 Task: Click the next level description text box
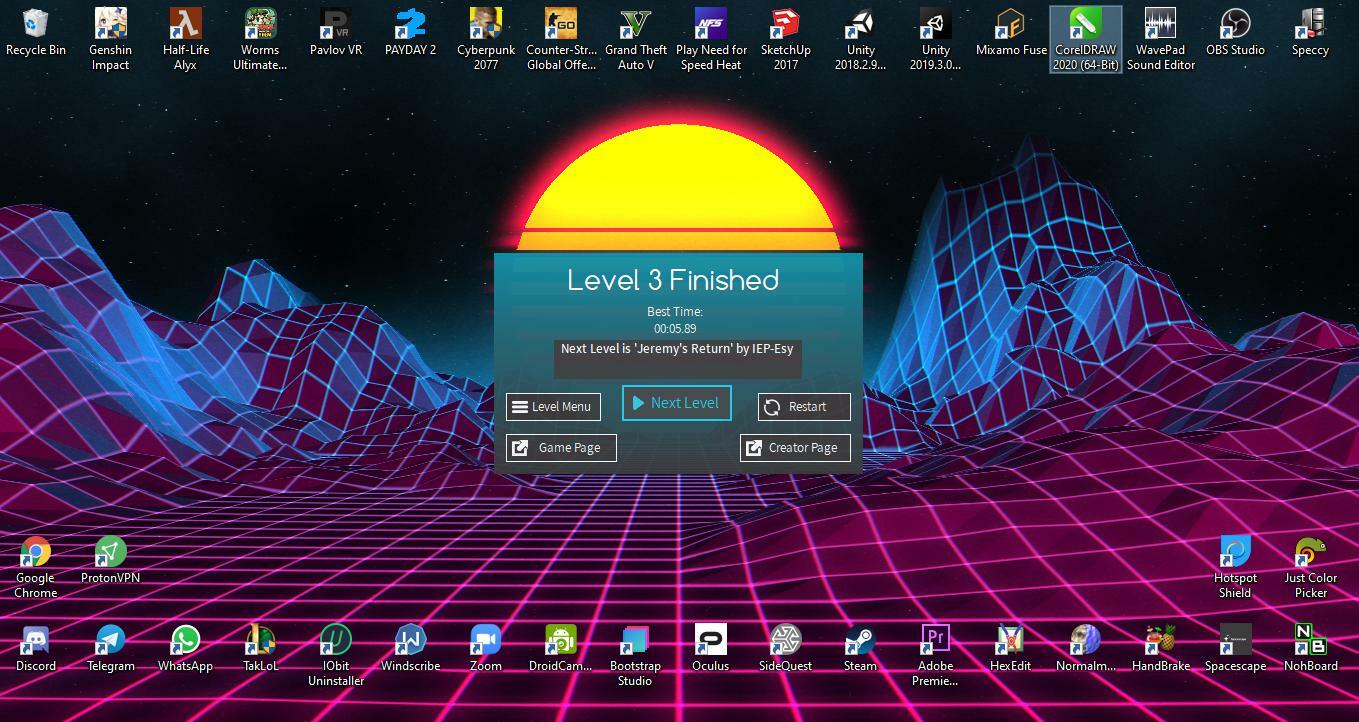point(678,359)
